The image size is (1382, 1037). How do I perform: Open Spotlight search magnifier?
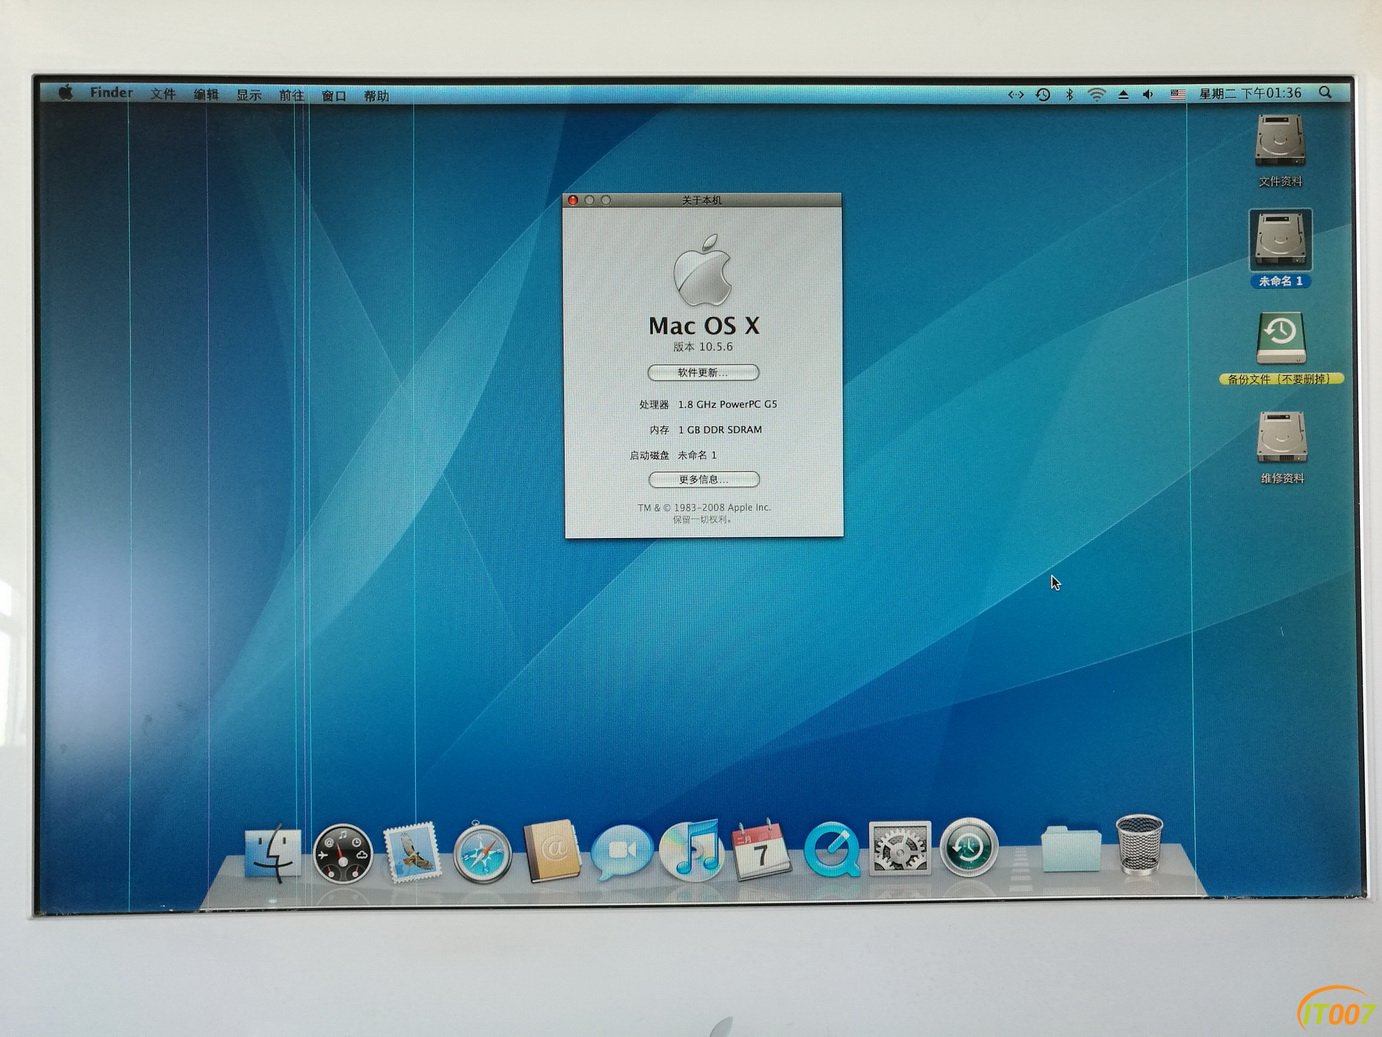pyautogui.click(x=1325, y=92)
